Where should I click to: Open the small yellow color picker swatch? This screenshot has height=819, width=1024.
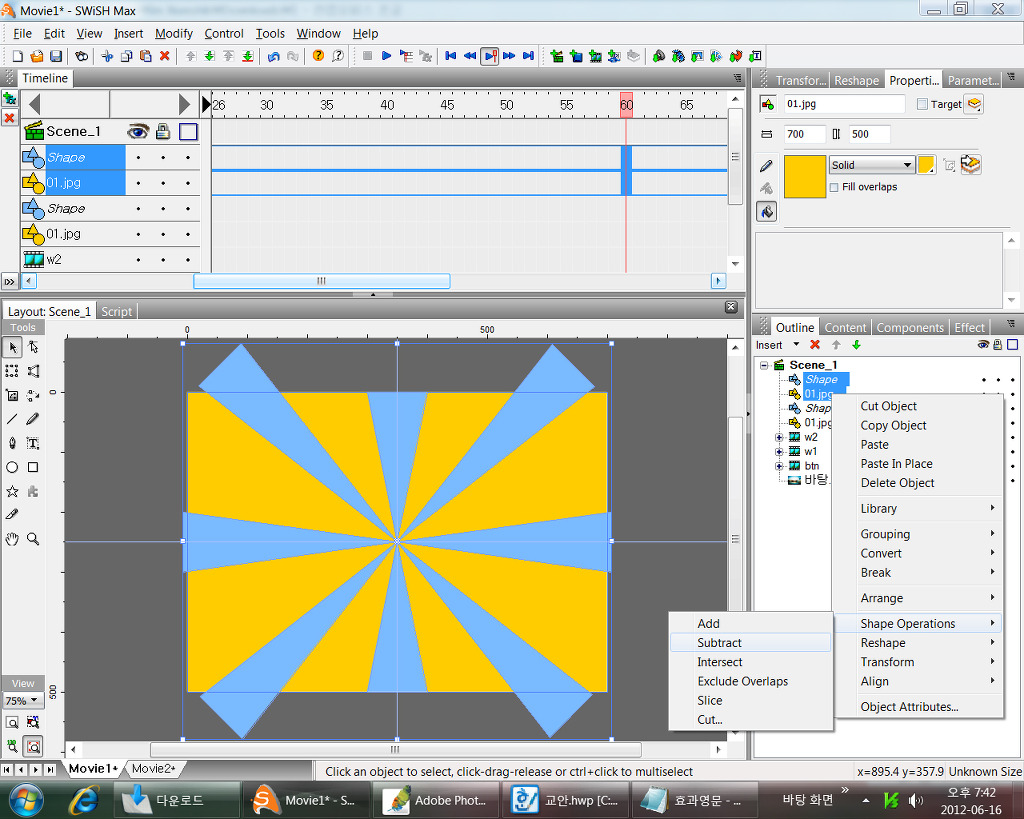pos(926,165)
